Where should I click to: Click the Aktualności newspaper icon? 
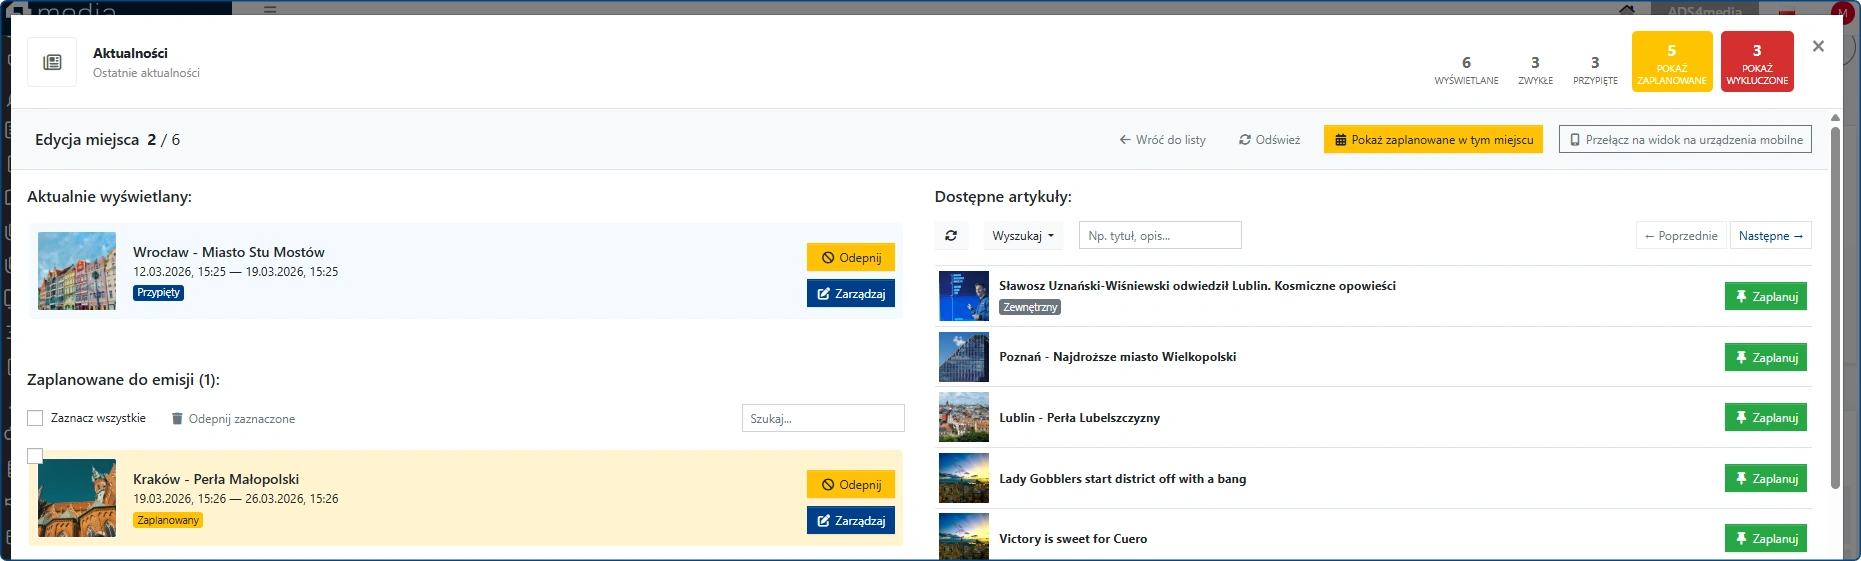(x=52, y=63)
